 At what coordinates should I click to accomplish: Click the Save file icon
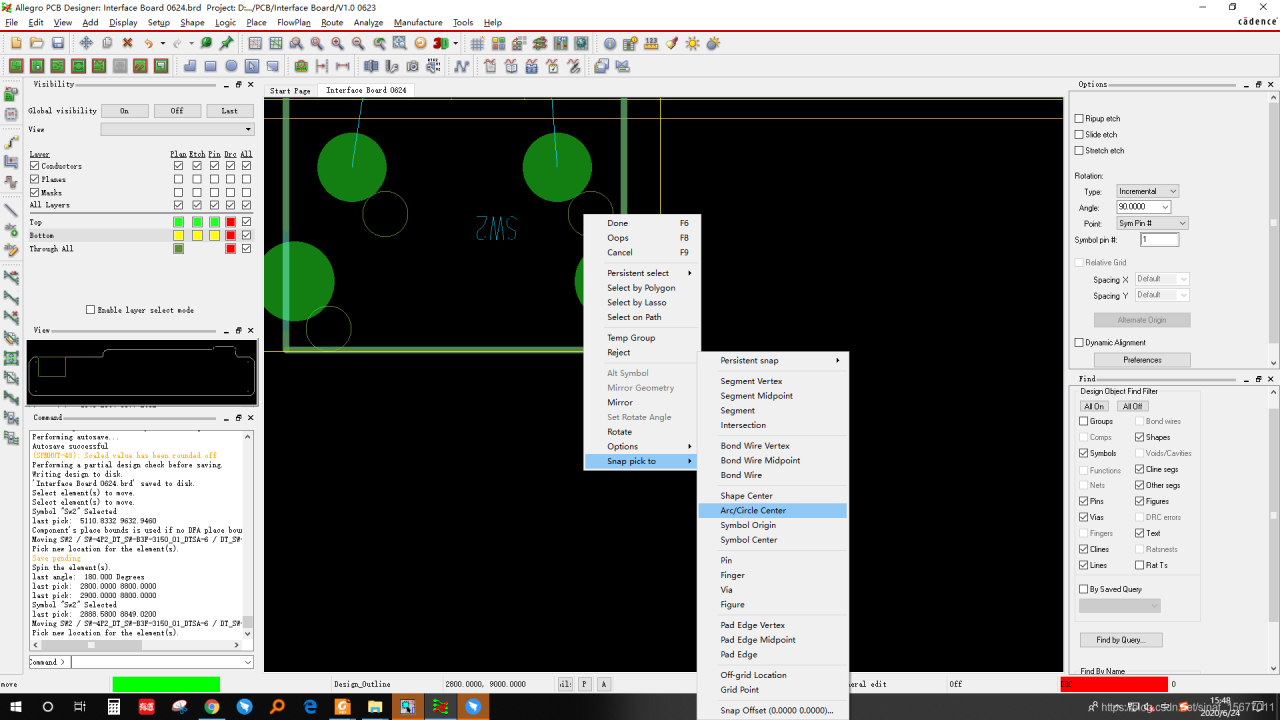coord(58,43)
